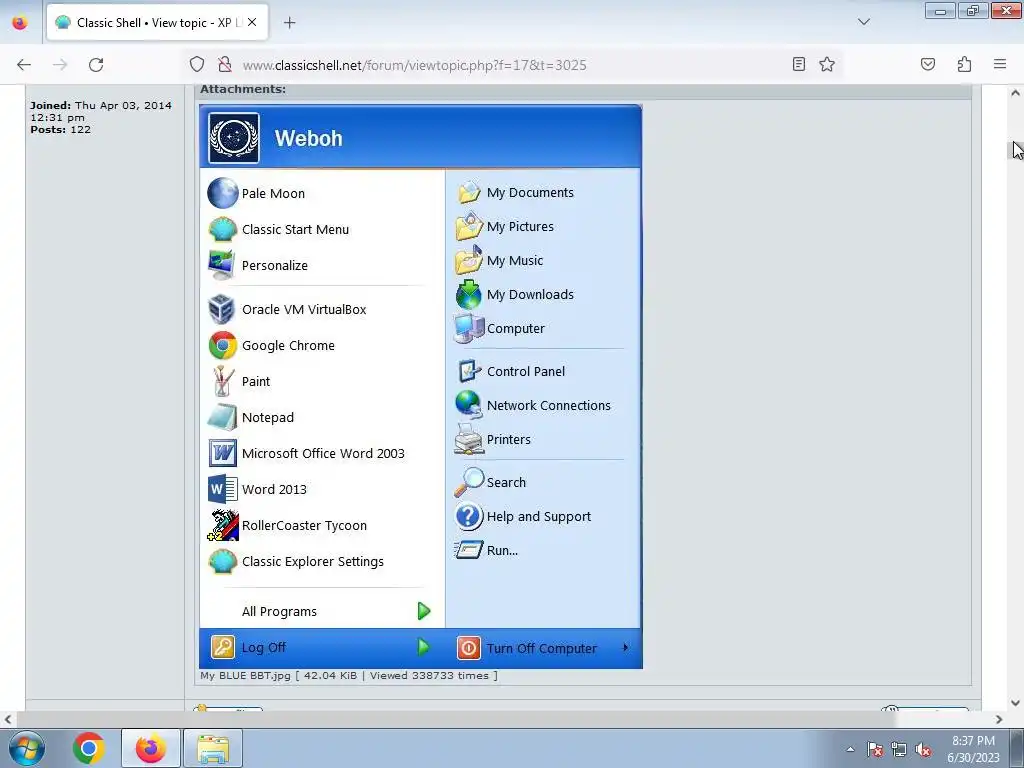Click the Classic Explorer Settings shell icon
Screen dimensions: 1024x768
[x=223, y=561]
